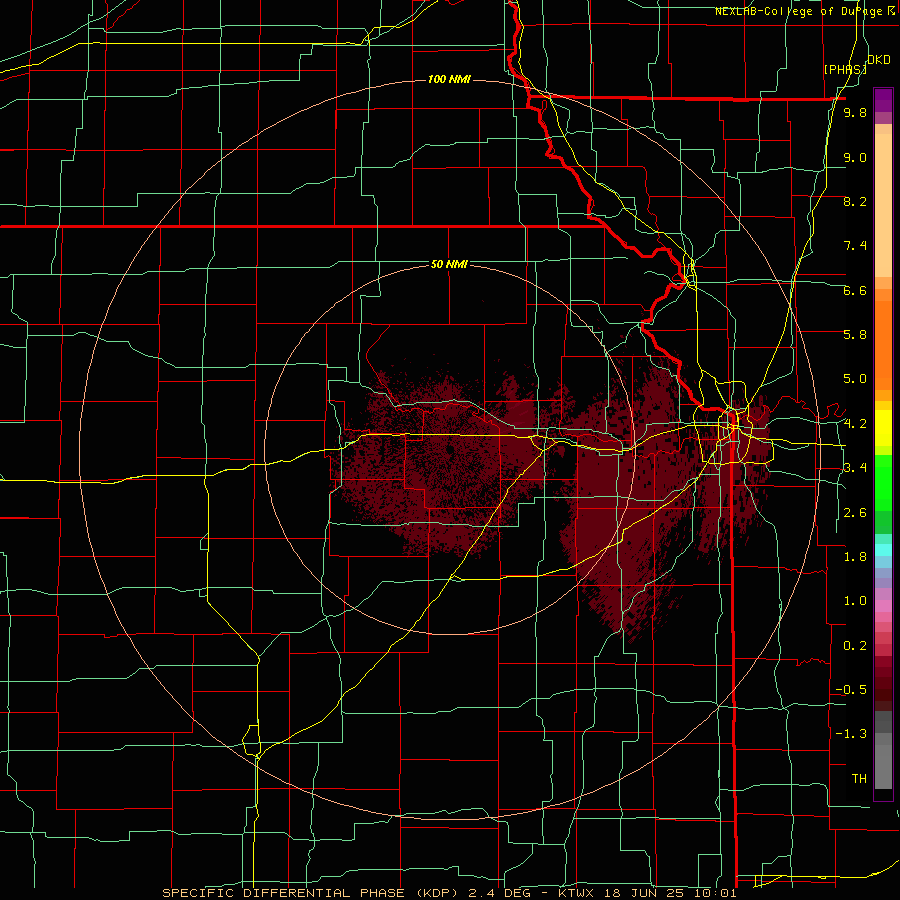Click the 7.4 legend value
Viewport: 900px width, 900px height.
[x=855, y=246]
